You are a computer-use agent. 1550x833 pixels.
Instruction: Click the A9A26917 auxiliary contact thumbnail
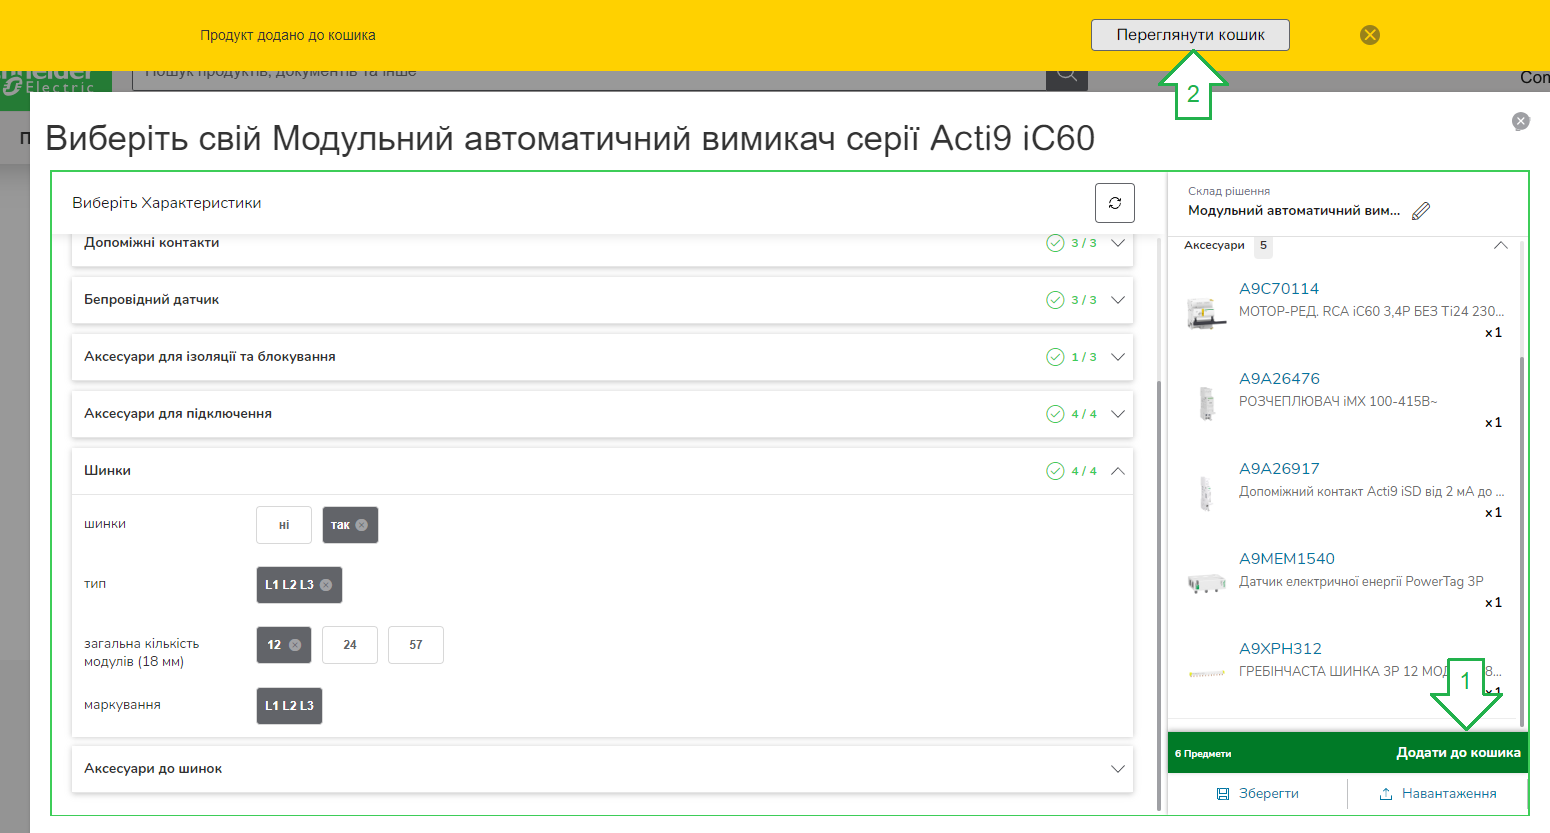1206,492
